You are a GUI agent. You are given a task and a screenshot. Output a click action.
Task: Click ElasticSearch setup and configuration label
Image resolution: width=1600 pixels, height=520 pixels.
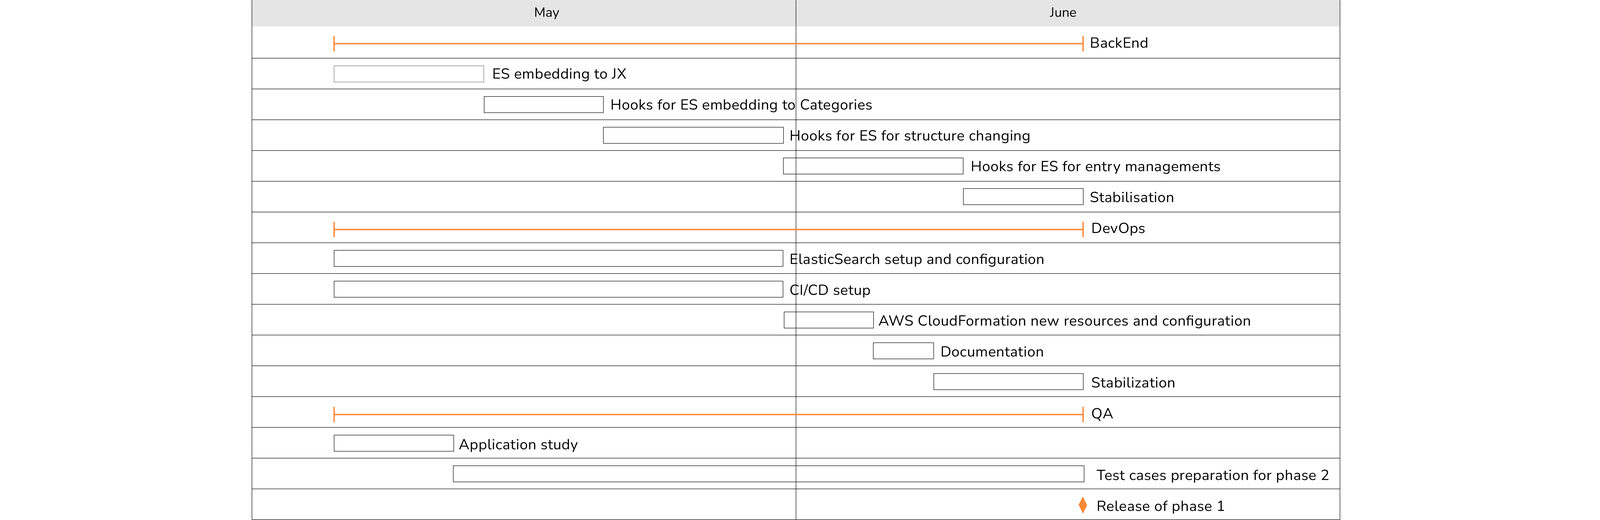pos(917,259)
